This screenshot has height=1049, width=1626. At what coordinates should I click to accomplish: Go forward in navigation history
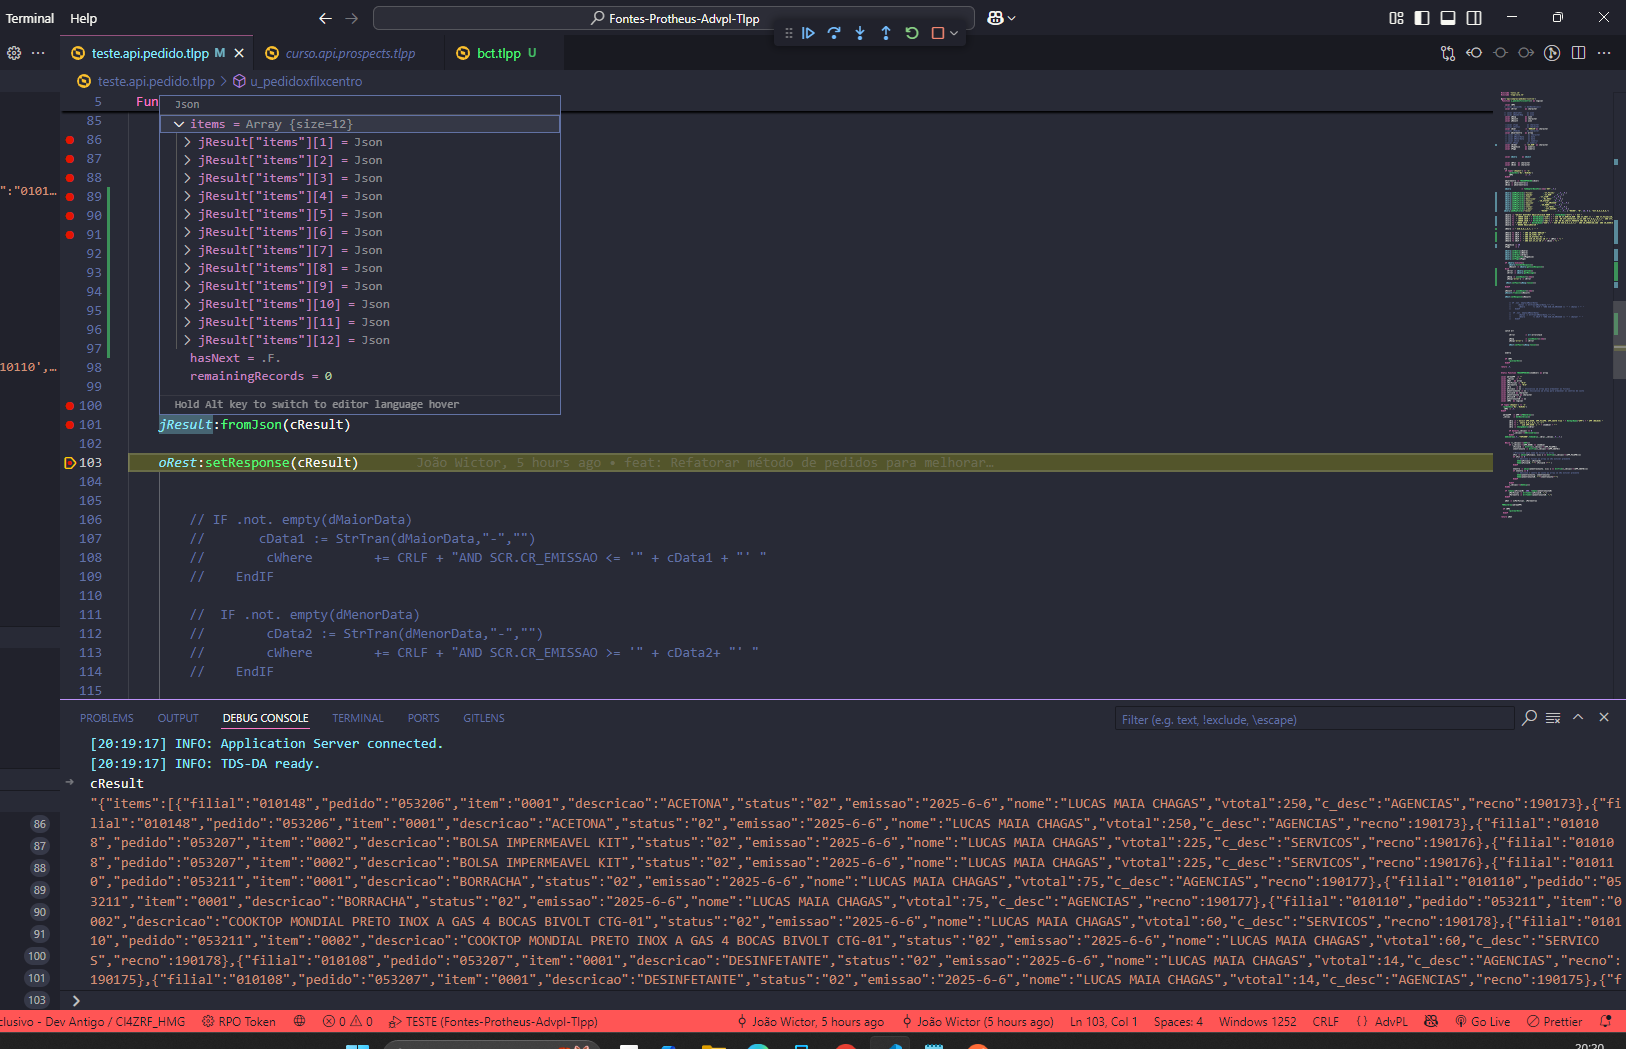[352, 18]
